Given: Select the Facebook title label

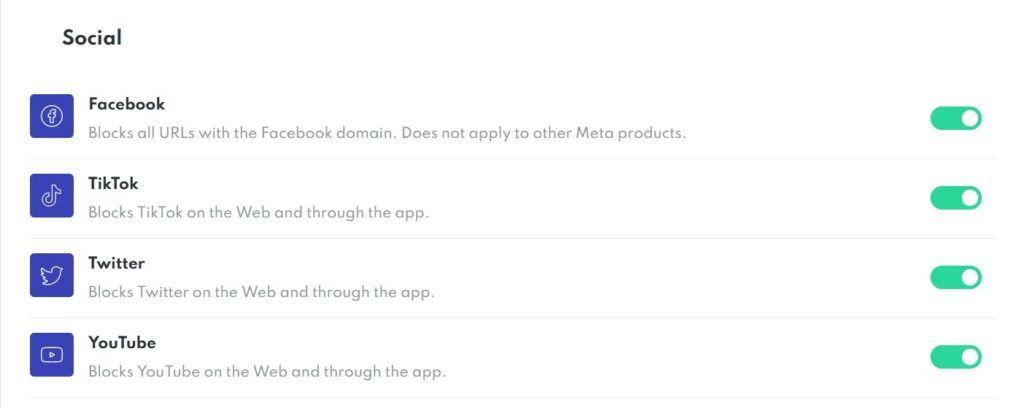Looking at the screenshot, I should pyautogui.click(x=127, y=104).
